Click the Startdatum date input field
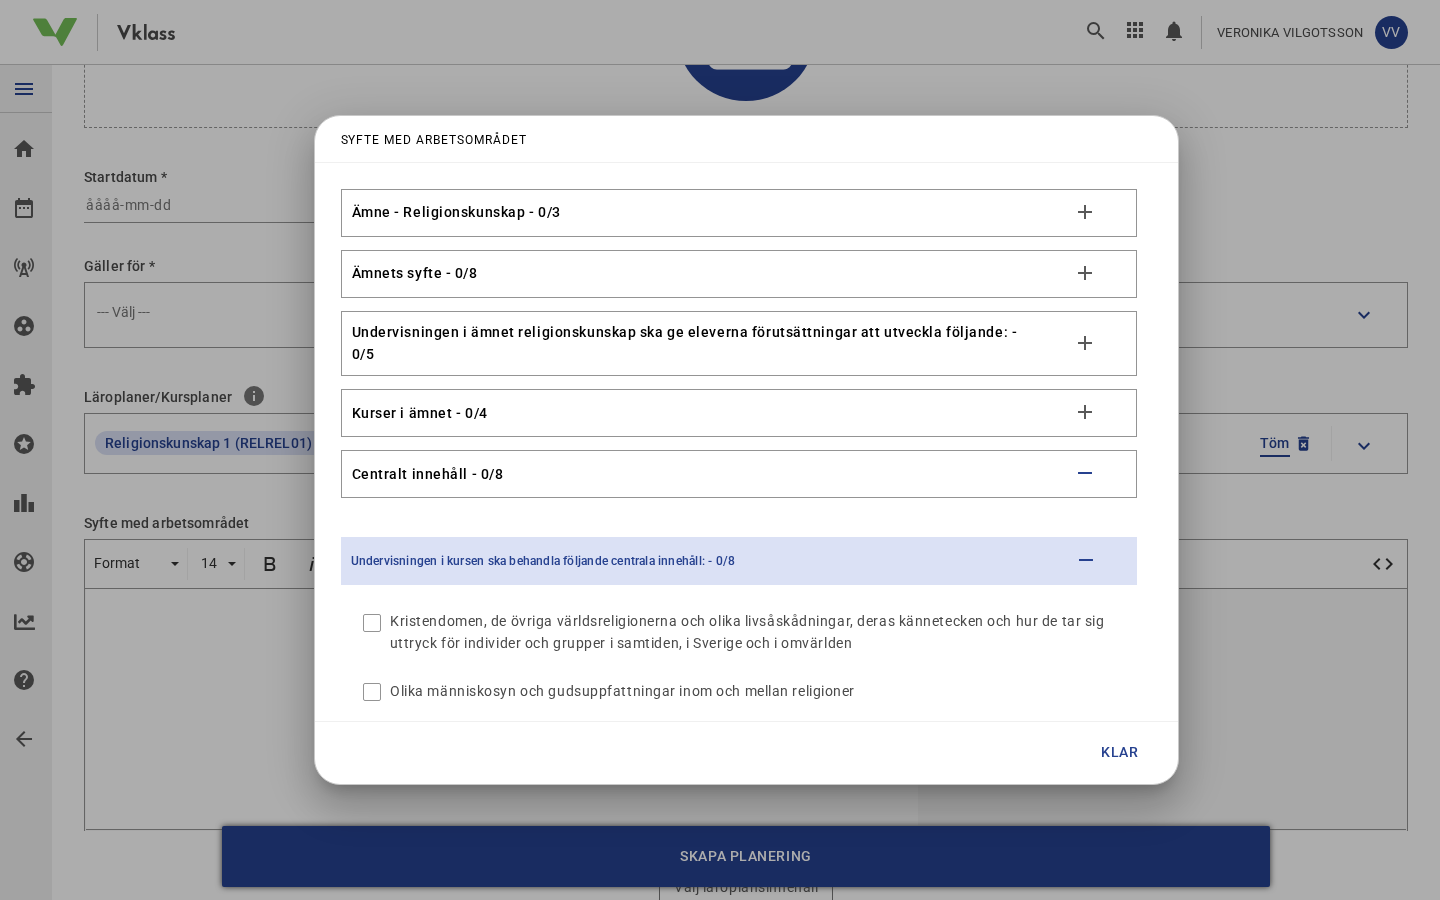This screenshot has height=900, width=1440. click(200, 205)
